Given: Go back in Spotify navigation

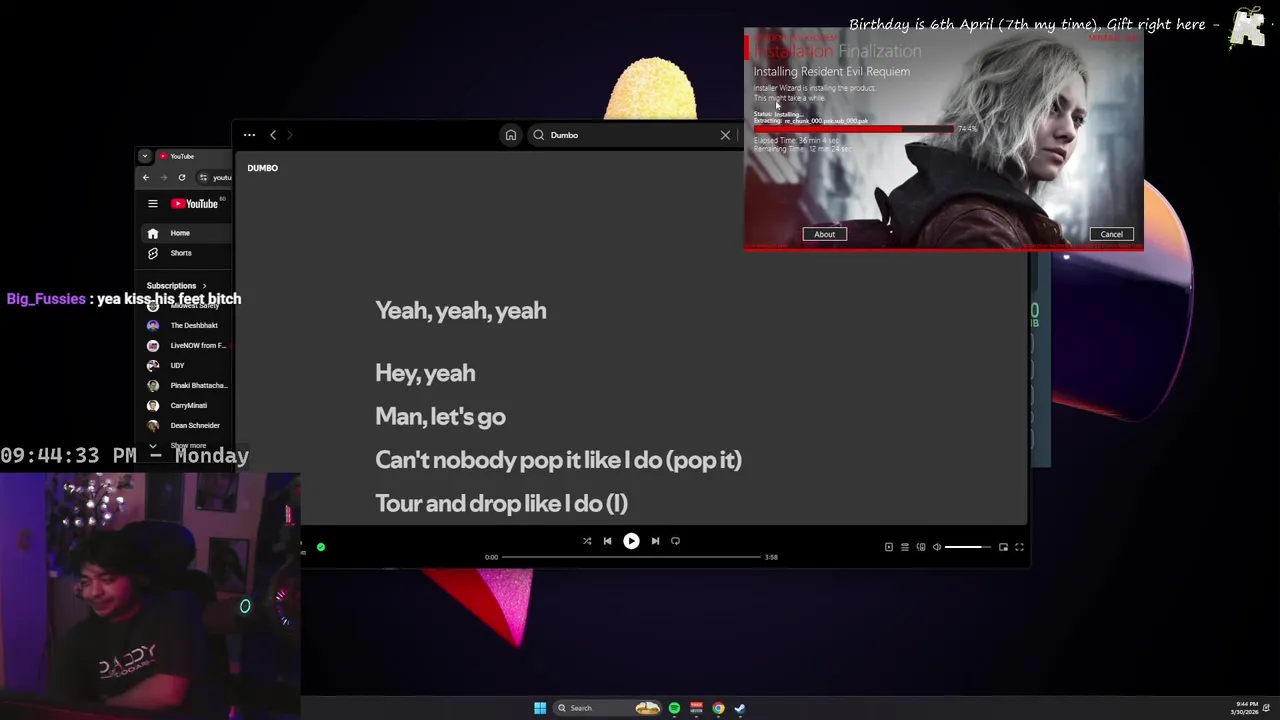Looking at the screenshot, I should [x=273, y=135].
